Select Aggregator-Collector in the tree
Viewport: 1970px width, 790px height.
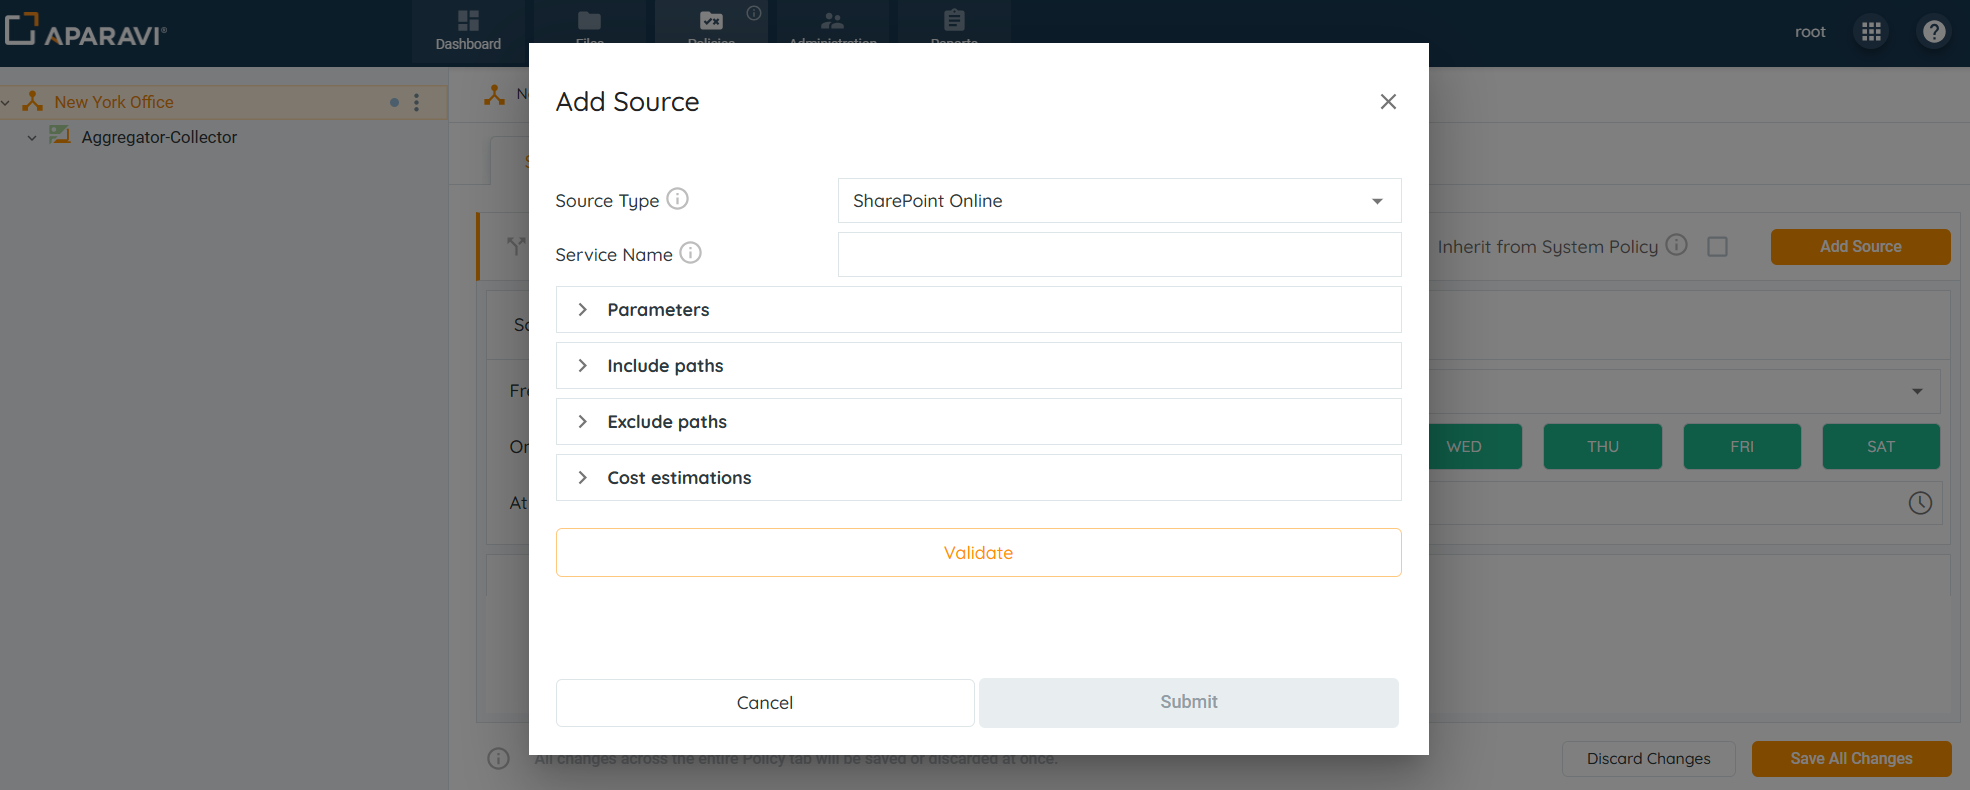(159, 137)
